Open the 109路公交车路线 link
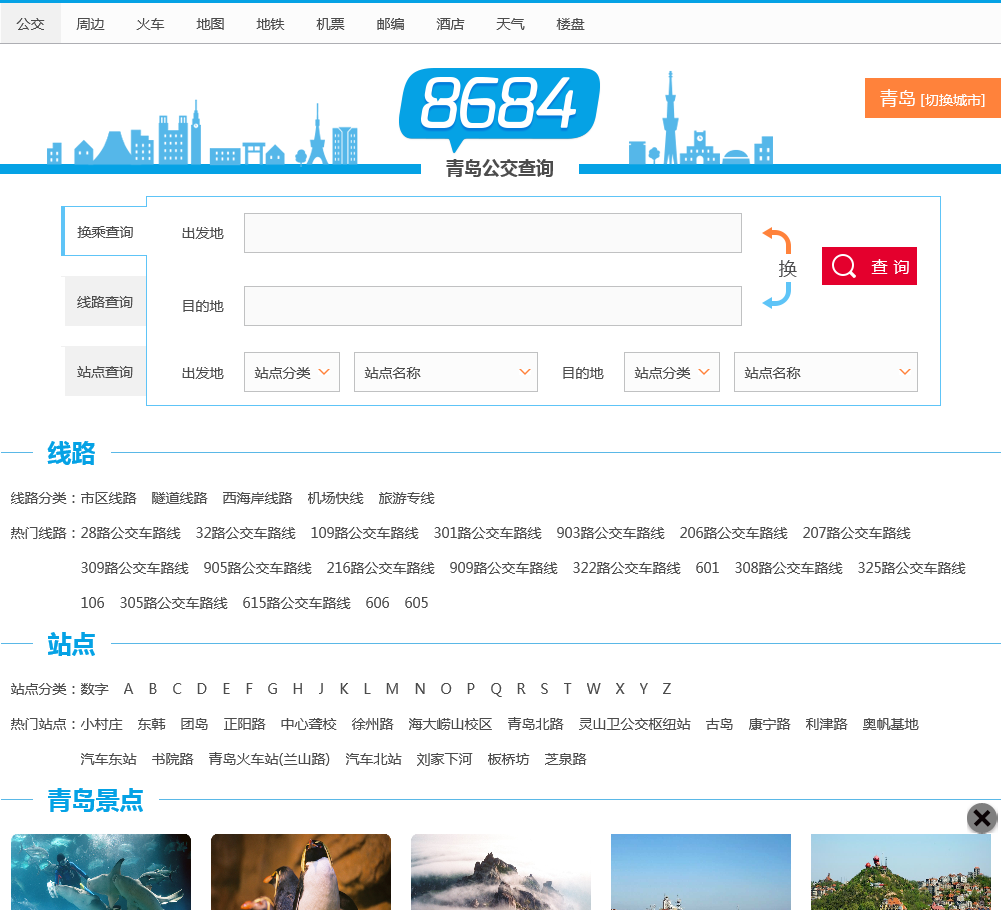 (365, 533)
